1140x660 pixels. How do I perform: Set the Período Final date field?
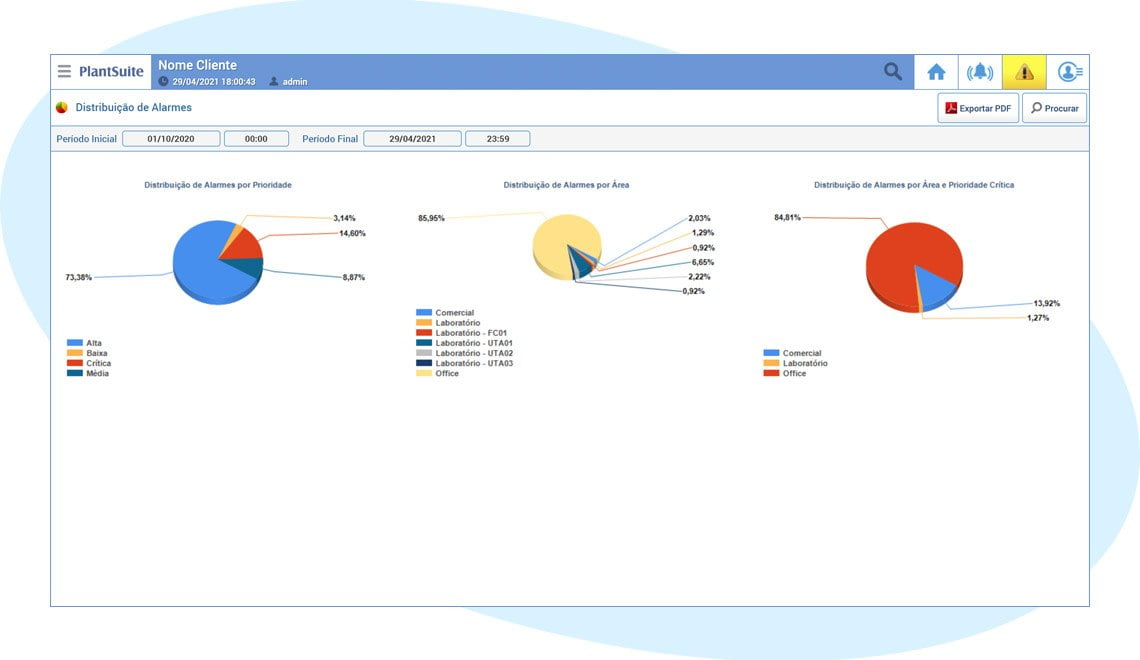click(x=412, y=139)
